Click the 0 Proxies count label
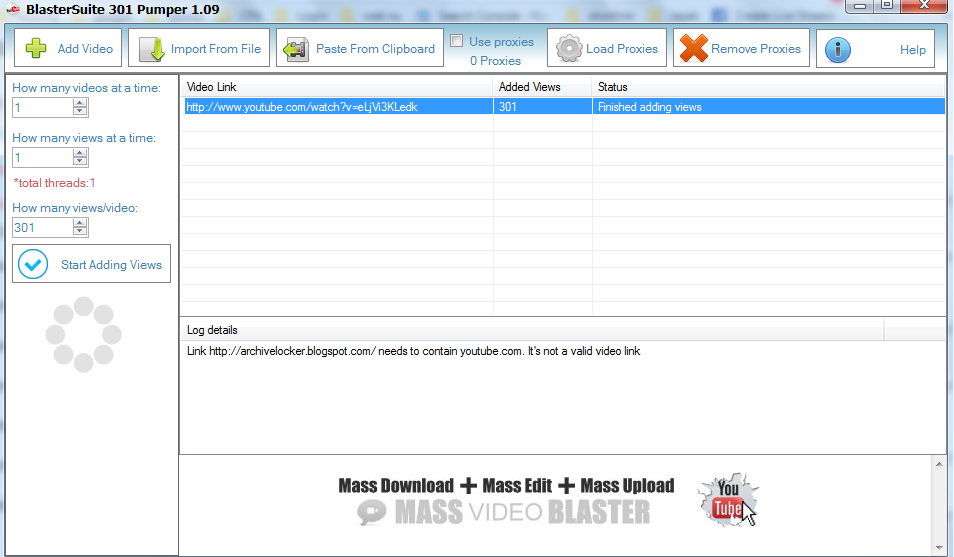 tap(495, 61)
